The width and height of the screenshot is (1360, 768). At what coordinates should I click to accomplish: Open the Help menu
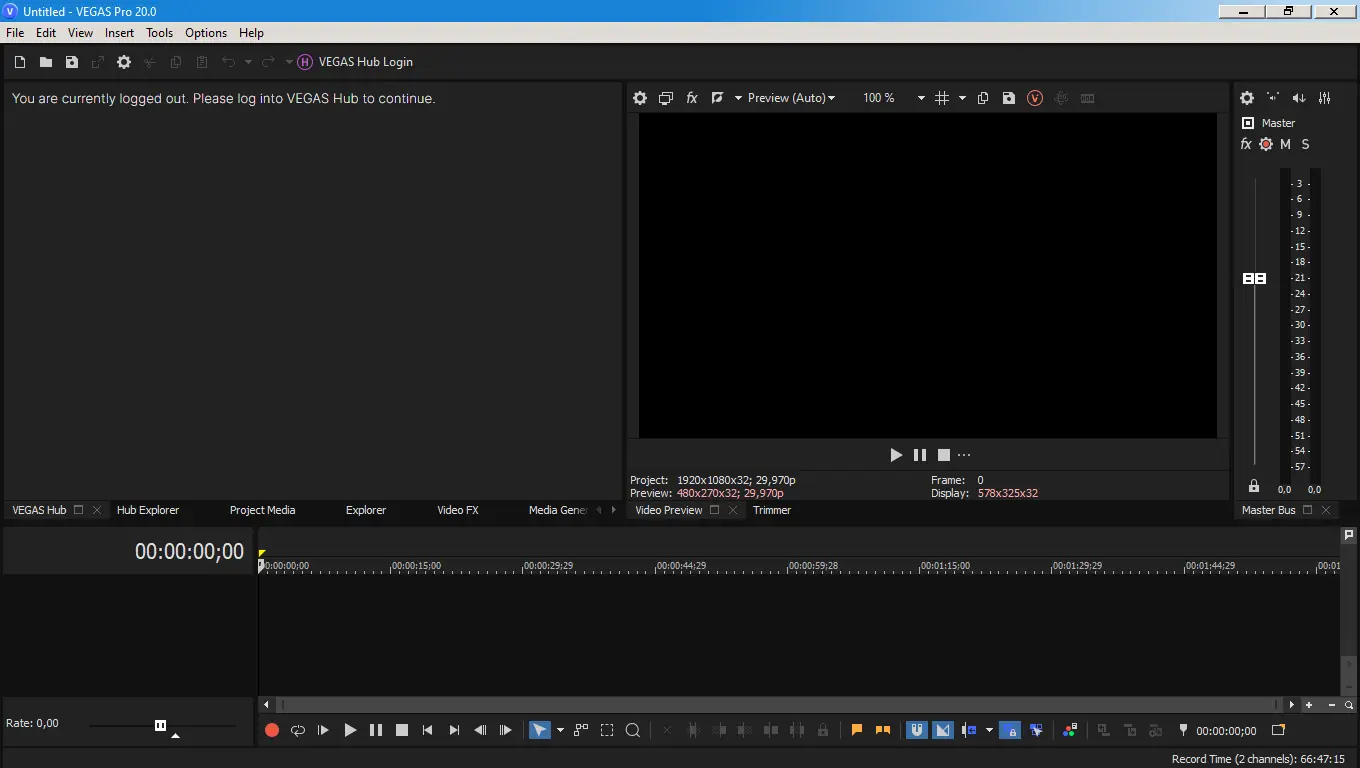tap(251, 33)
